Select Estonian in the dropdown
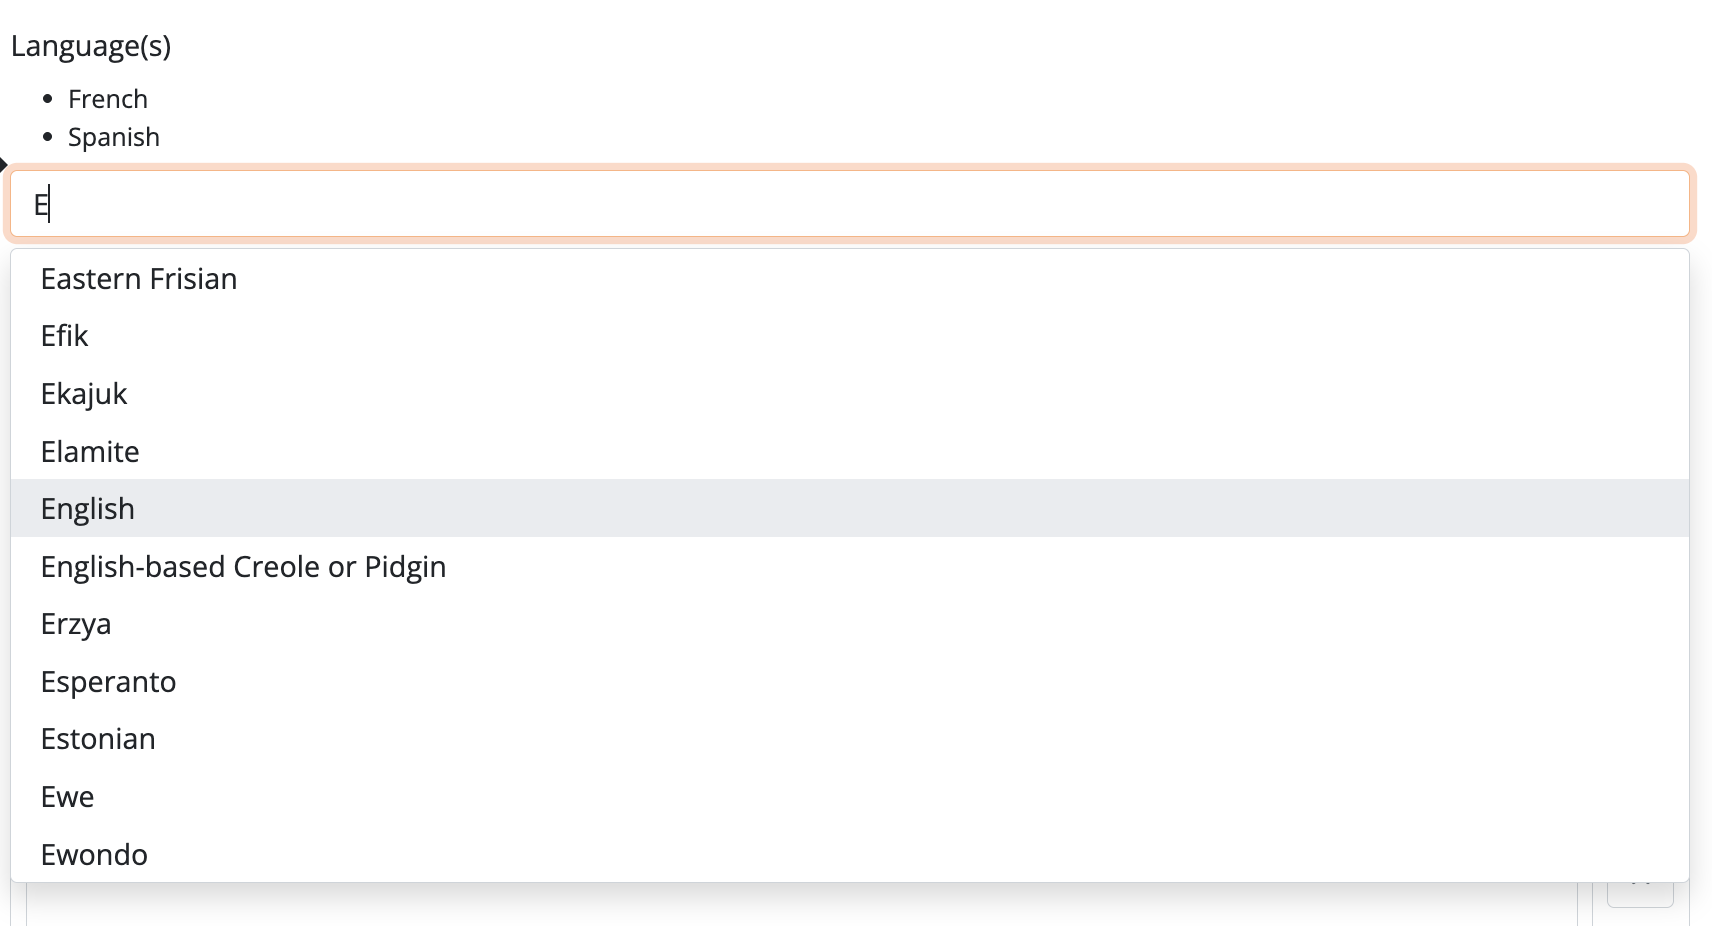Viewport: 1712px width, 926px height. coord(98,739)
